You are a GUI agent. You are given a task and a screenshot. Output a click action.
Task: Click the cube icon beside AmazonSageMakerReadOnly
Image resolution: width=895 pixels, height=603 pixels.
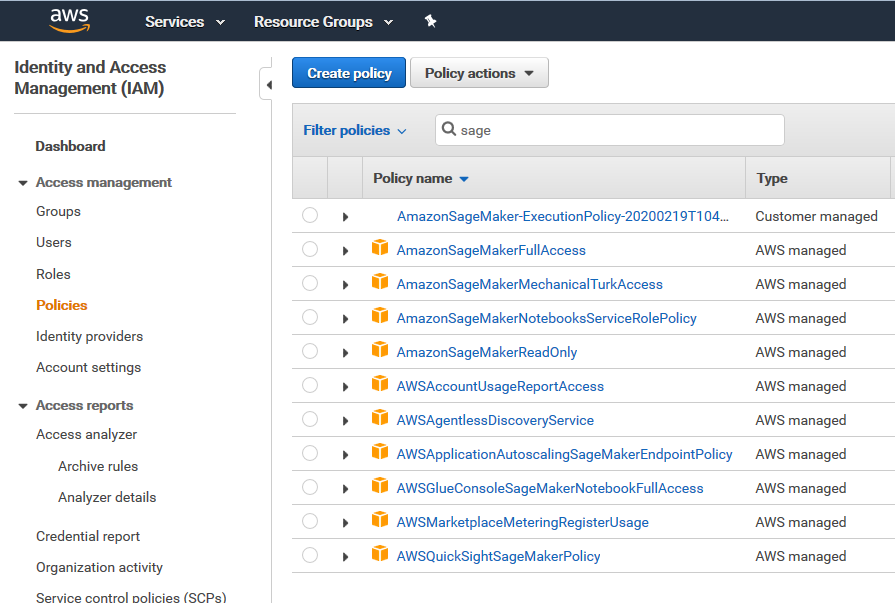coord(380,351)
